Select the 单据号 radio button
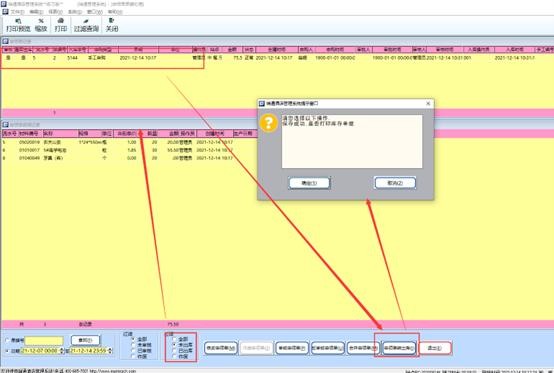Image resolution: width=554 pixels, height=373 pixels. point(7,341)
